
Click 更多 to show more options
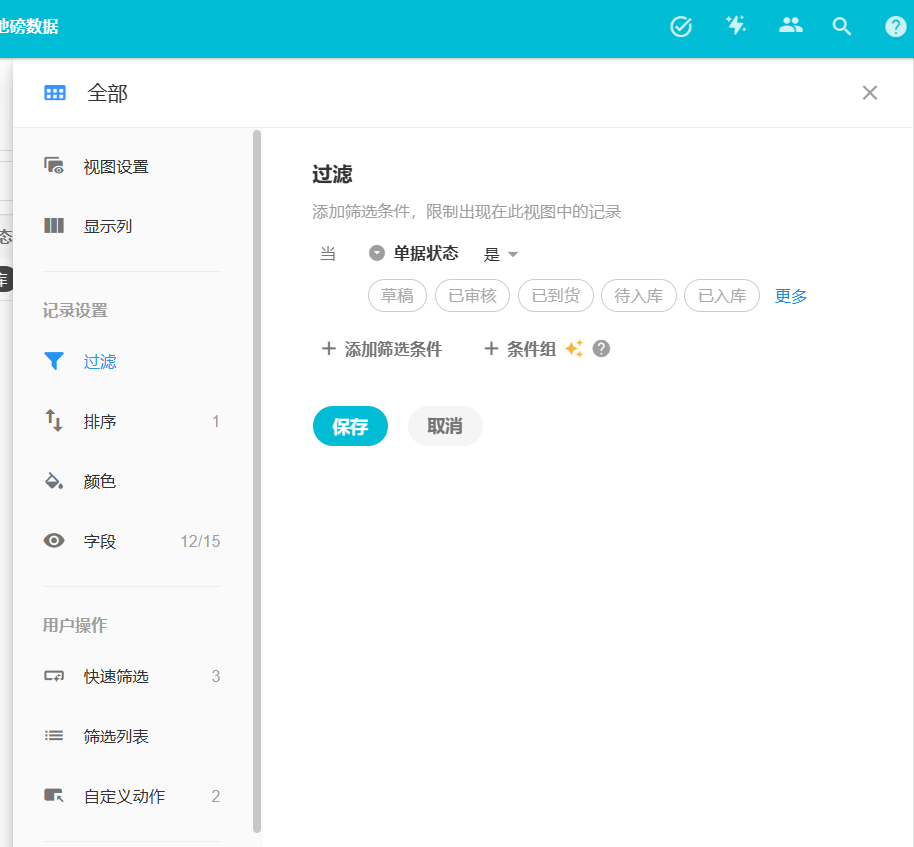pos(791,296)
